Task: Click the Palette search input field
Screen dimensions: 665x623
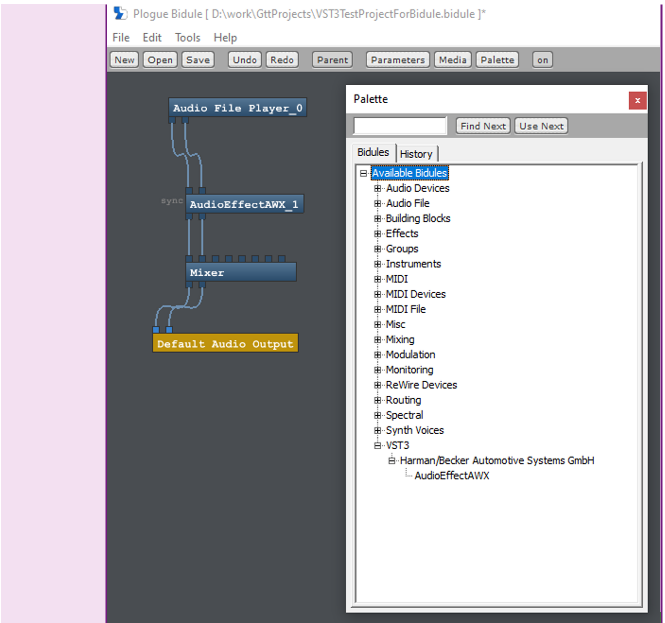Action: [400, 126]
